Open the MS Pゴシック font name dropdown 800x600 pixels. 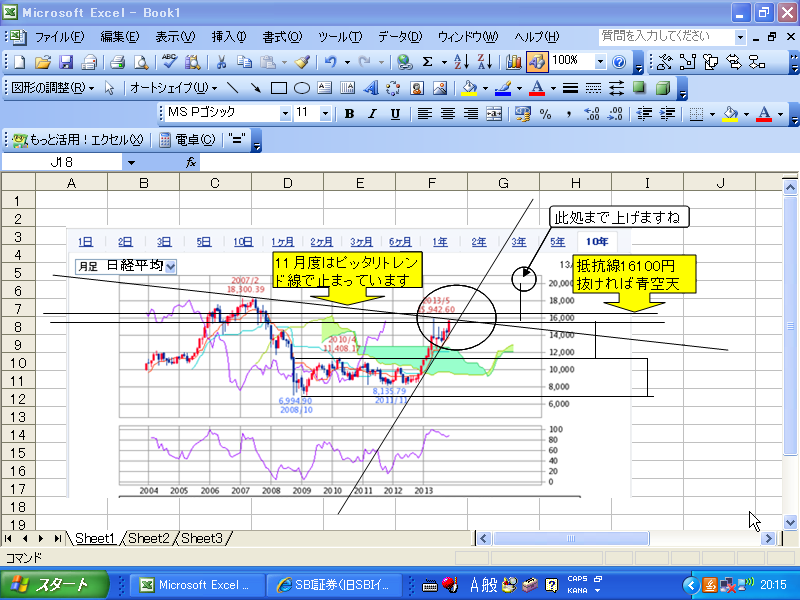coord(285,114)
